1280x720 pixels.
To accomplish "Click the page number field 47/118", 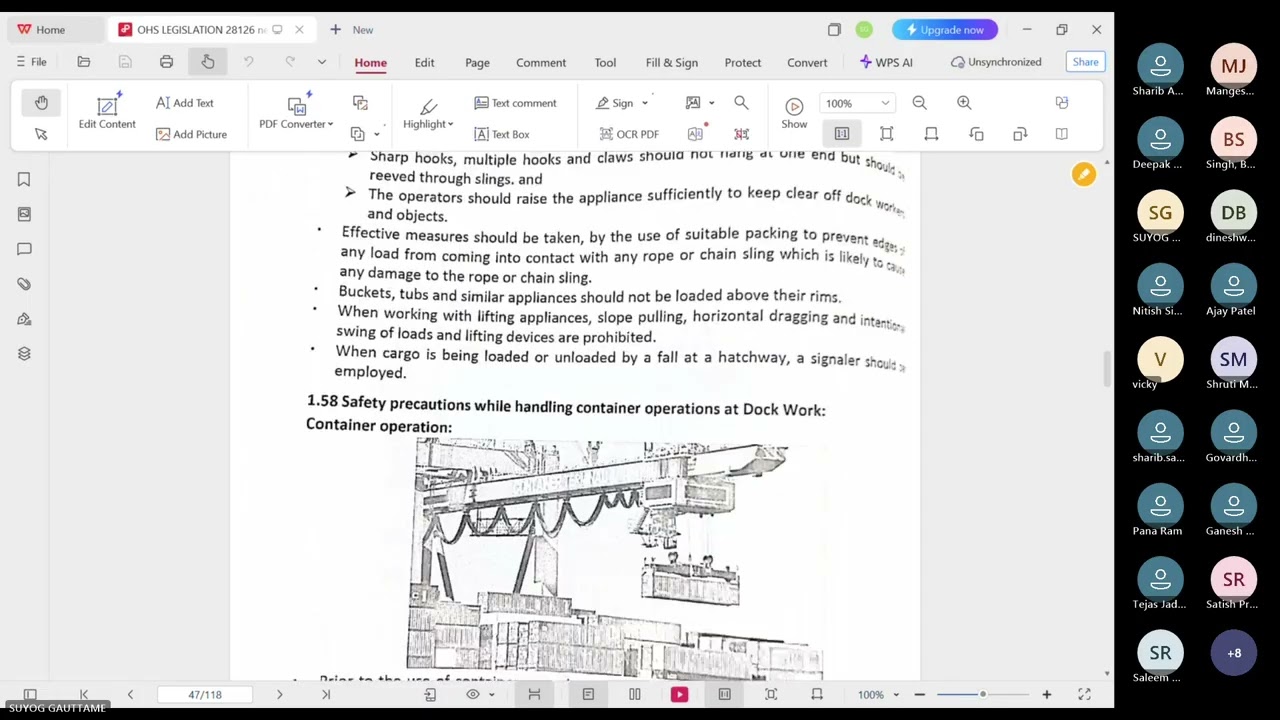I will [205, 694].
